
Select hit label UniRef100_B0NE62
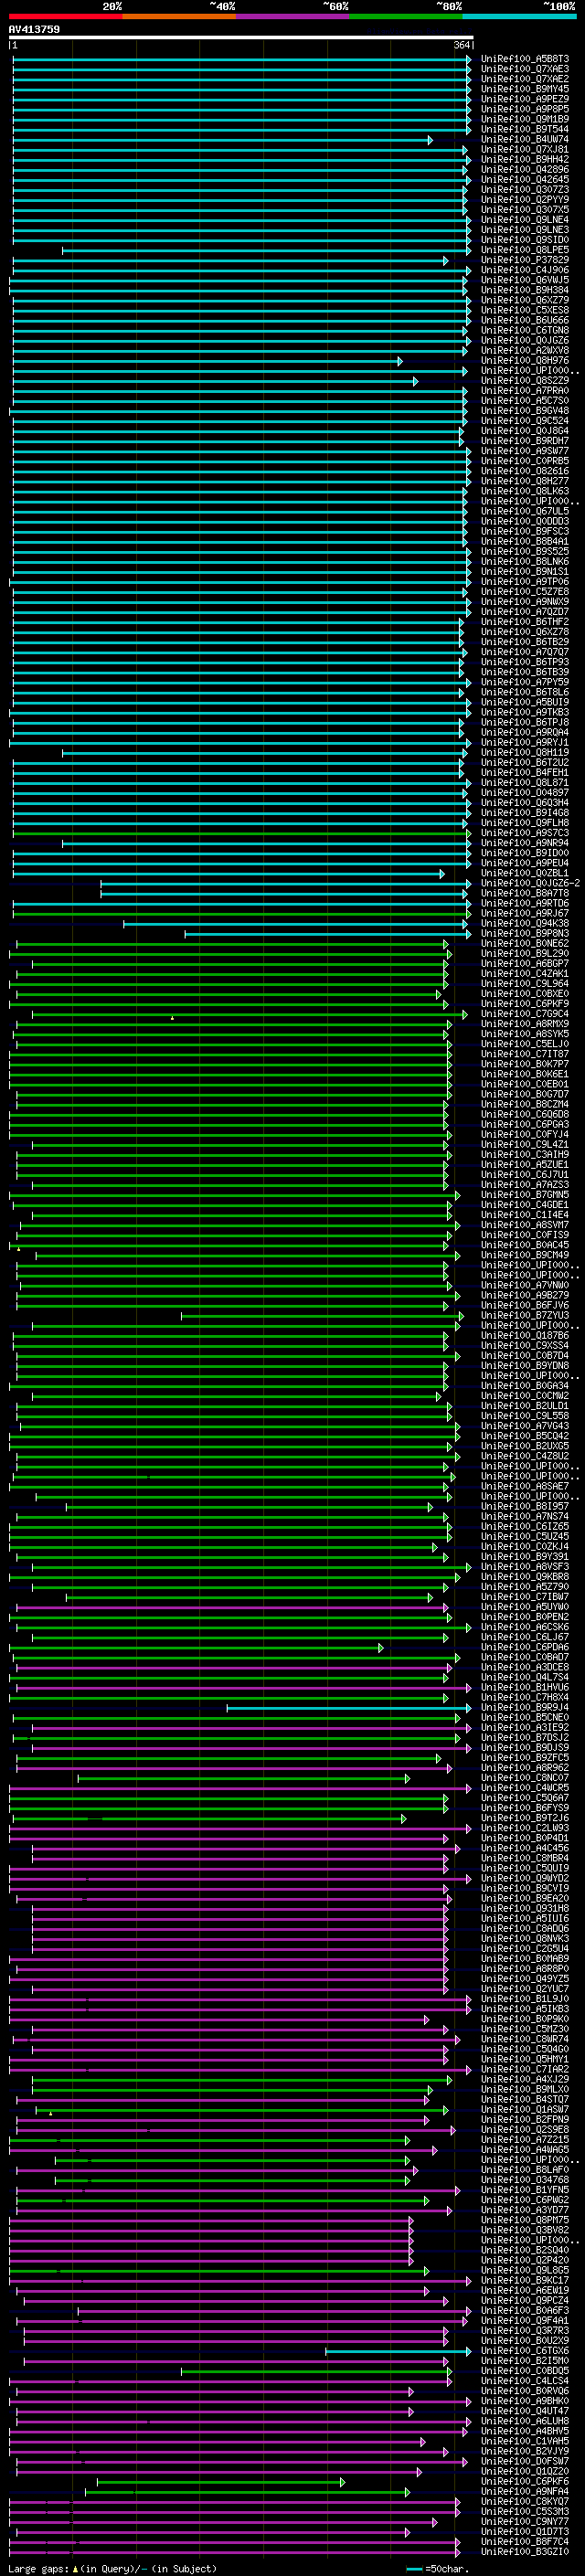coord(525,944)
